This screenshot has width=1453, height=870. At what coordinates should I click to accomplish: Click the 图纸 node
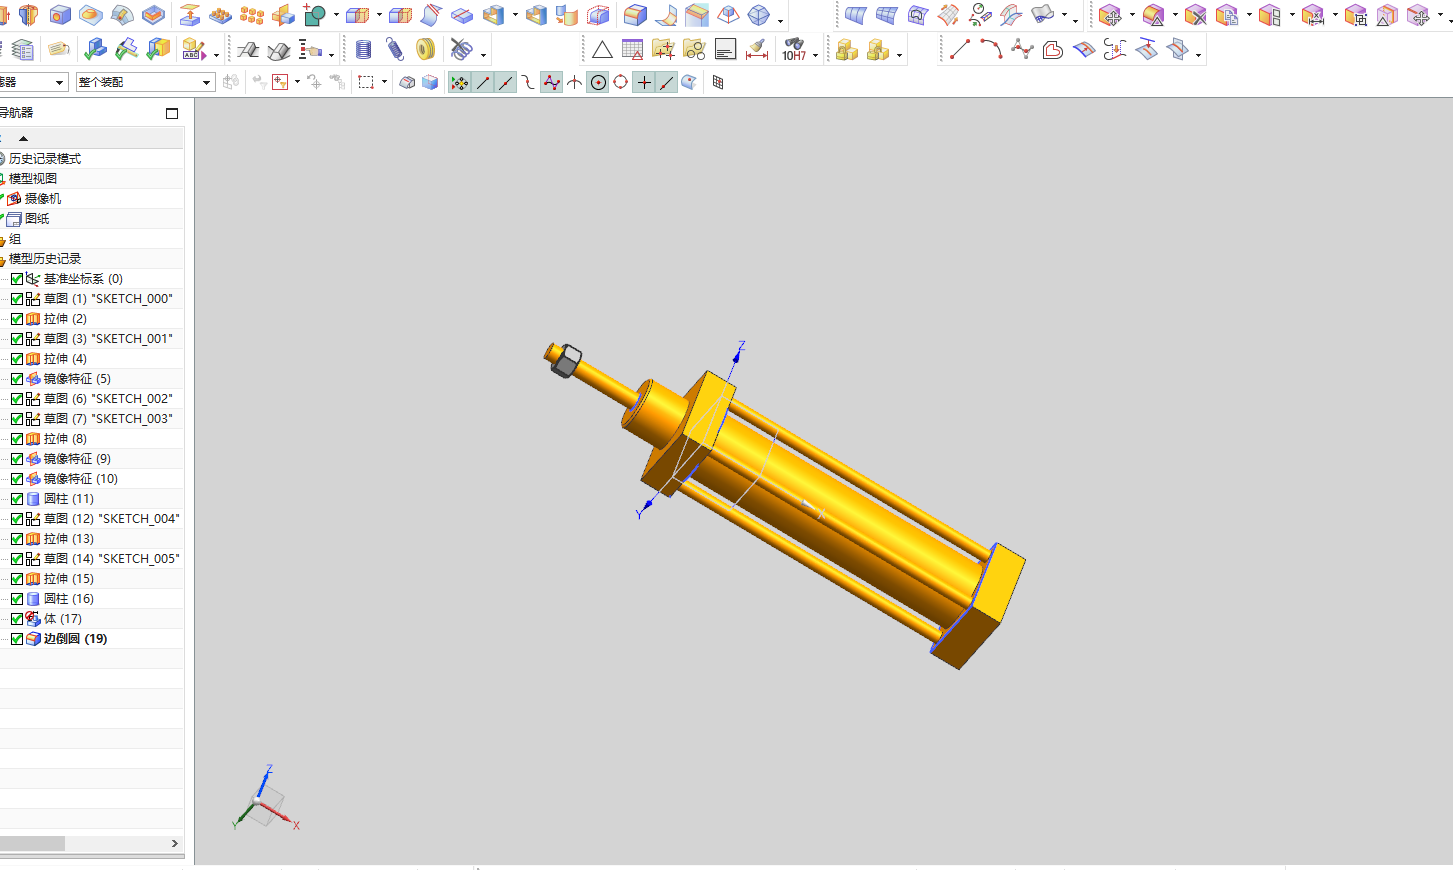37,219
